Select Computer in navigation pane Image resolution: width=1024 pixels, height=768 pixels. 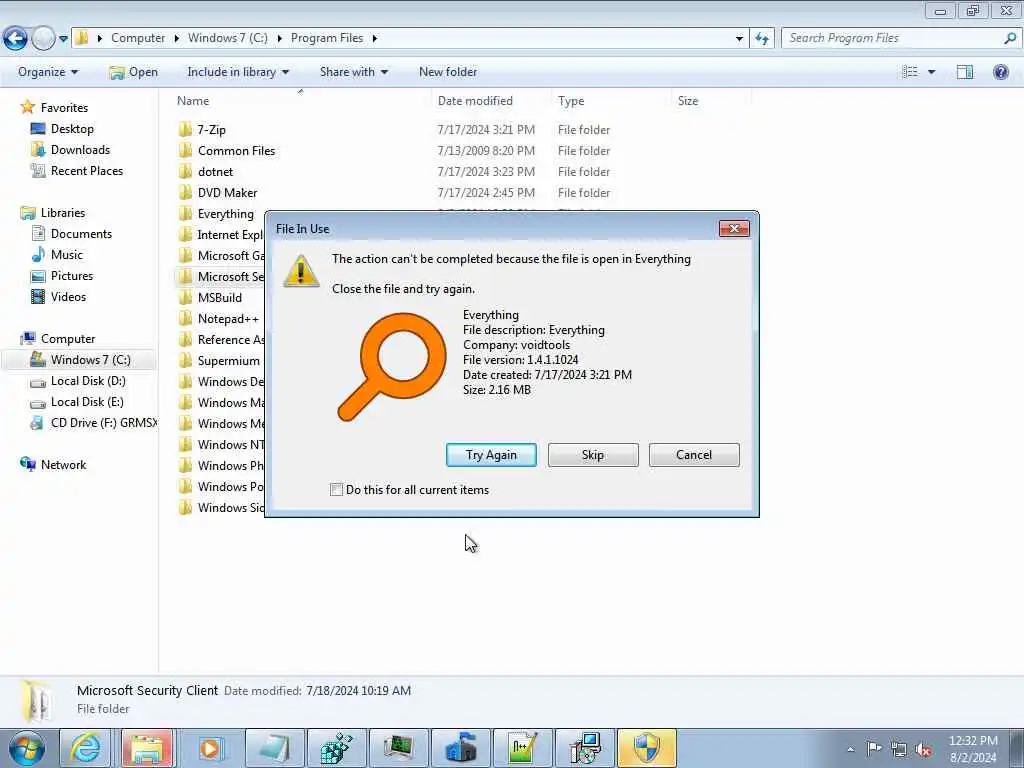pyautogui.click(x=68, y=339)
